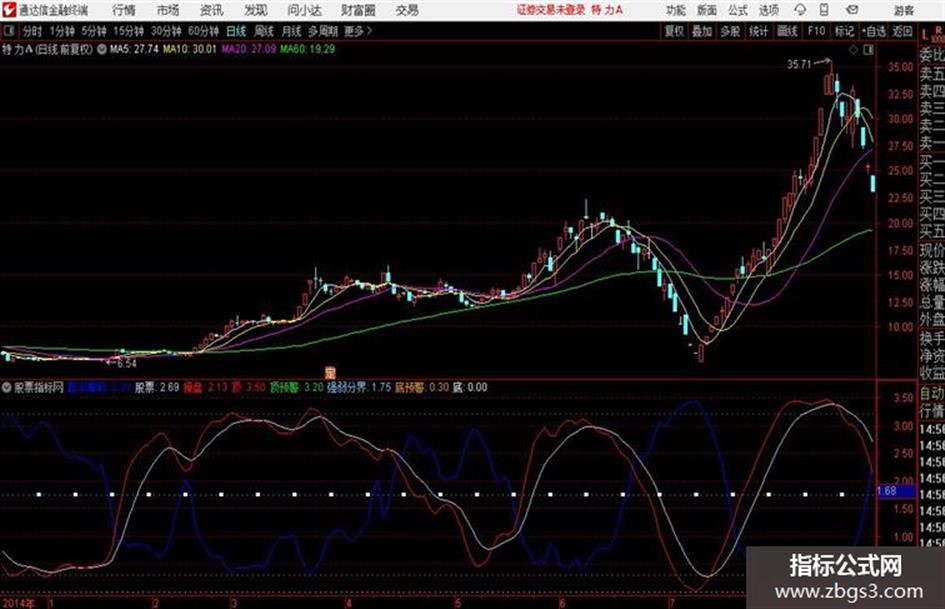Click the MA10: 30.01 indicator label

[189, 49]
